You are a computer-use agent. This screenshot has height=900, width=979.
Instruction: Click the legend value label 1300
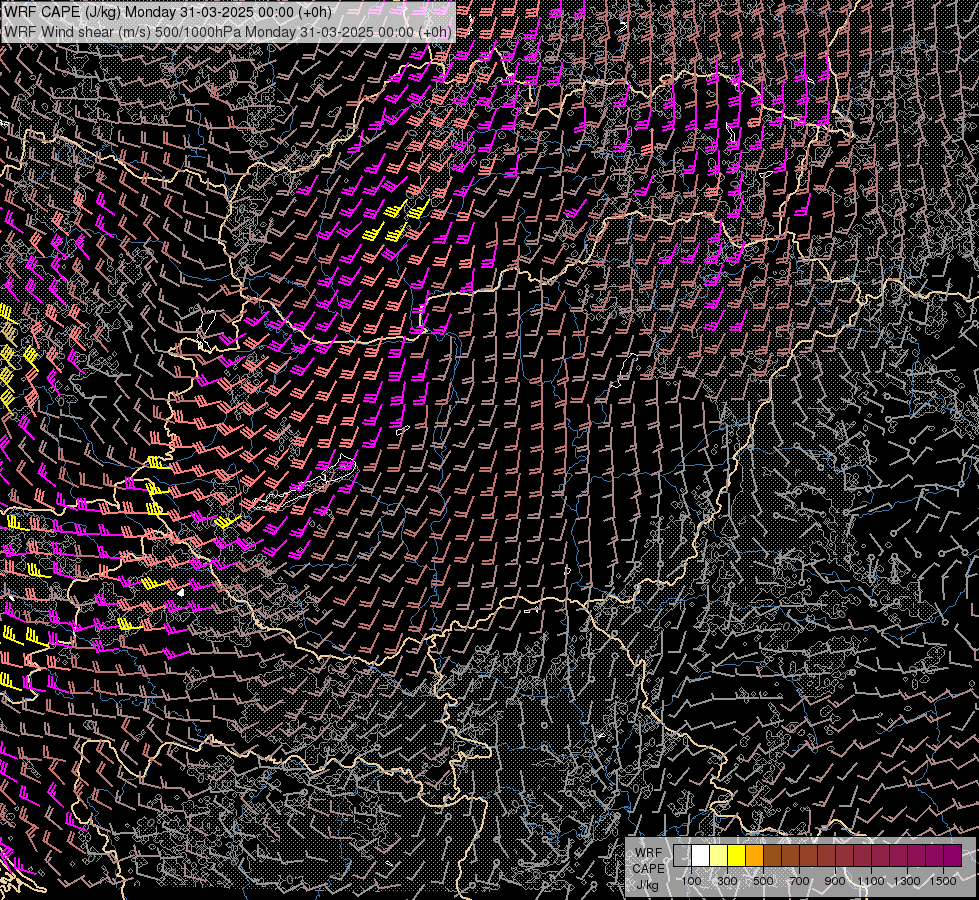click(907, 881)
